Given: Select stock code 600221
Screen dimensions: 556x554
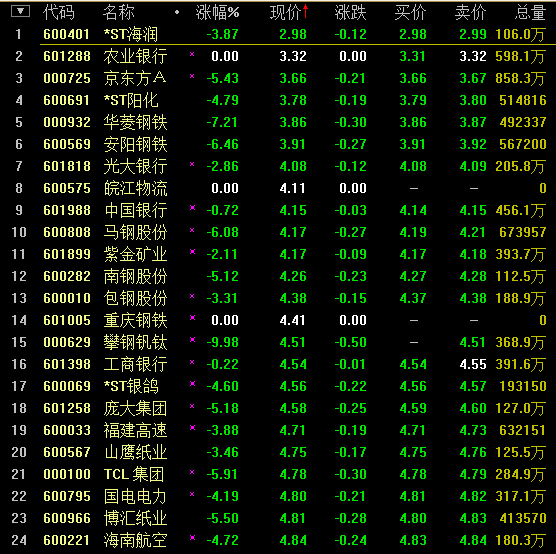Looking at the screenshot, I should click(x=67, y=540).
